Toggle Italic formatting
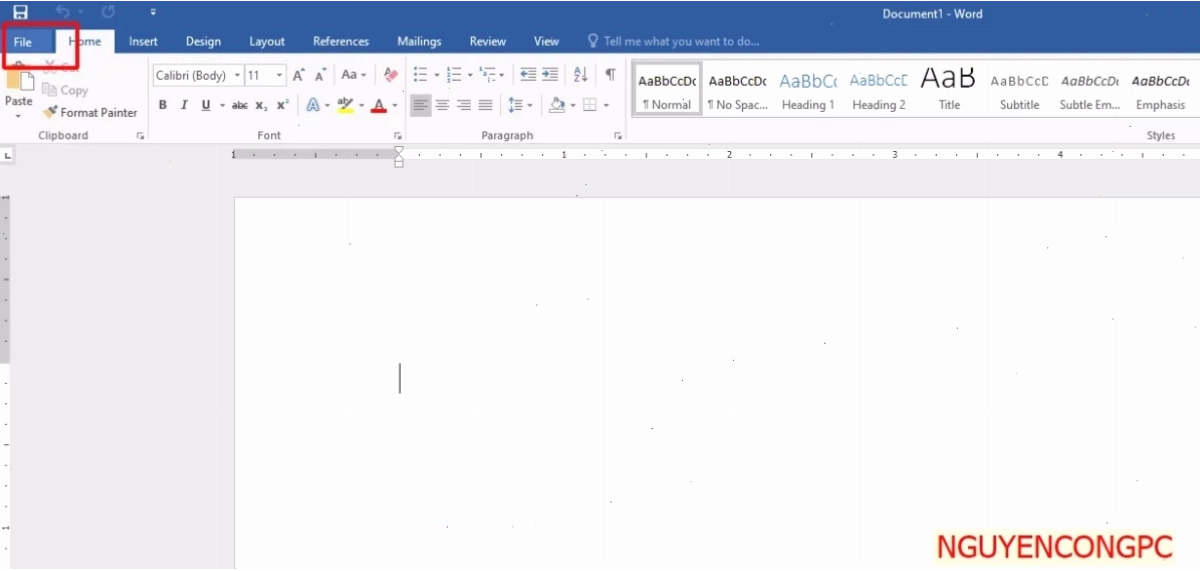Screen dimensions: 1200x571 click(x=184, y=105)
